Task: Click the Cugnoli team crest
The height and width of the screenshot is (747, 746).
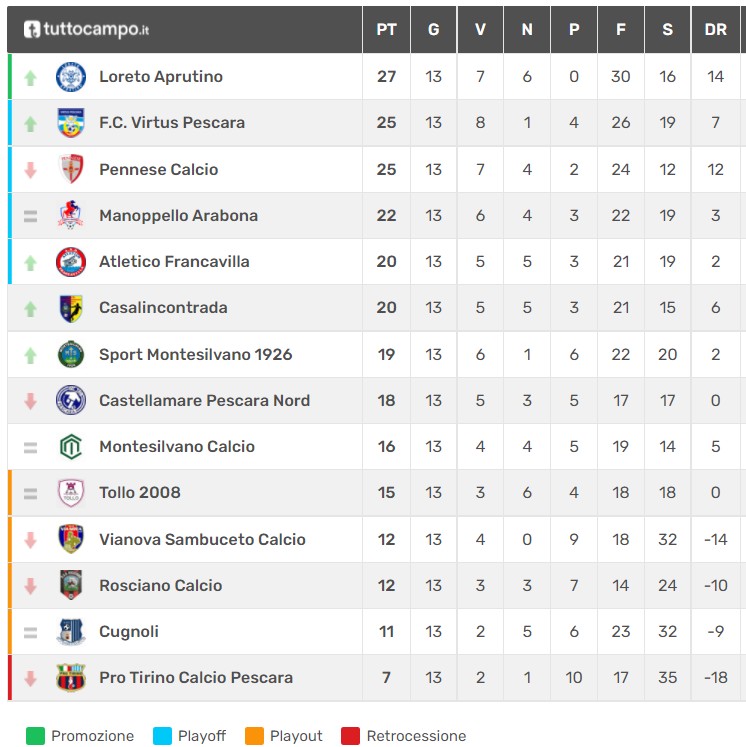Action: click(71, 631)
